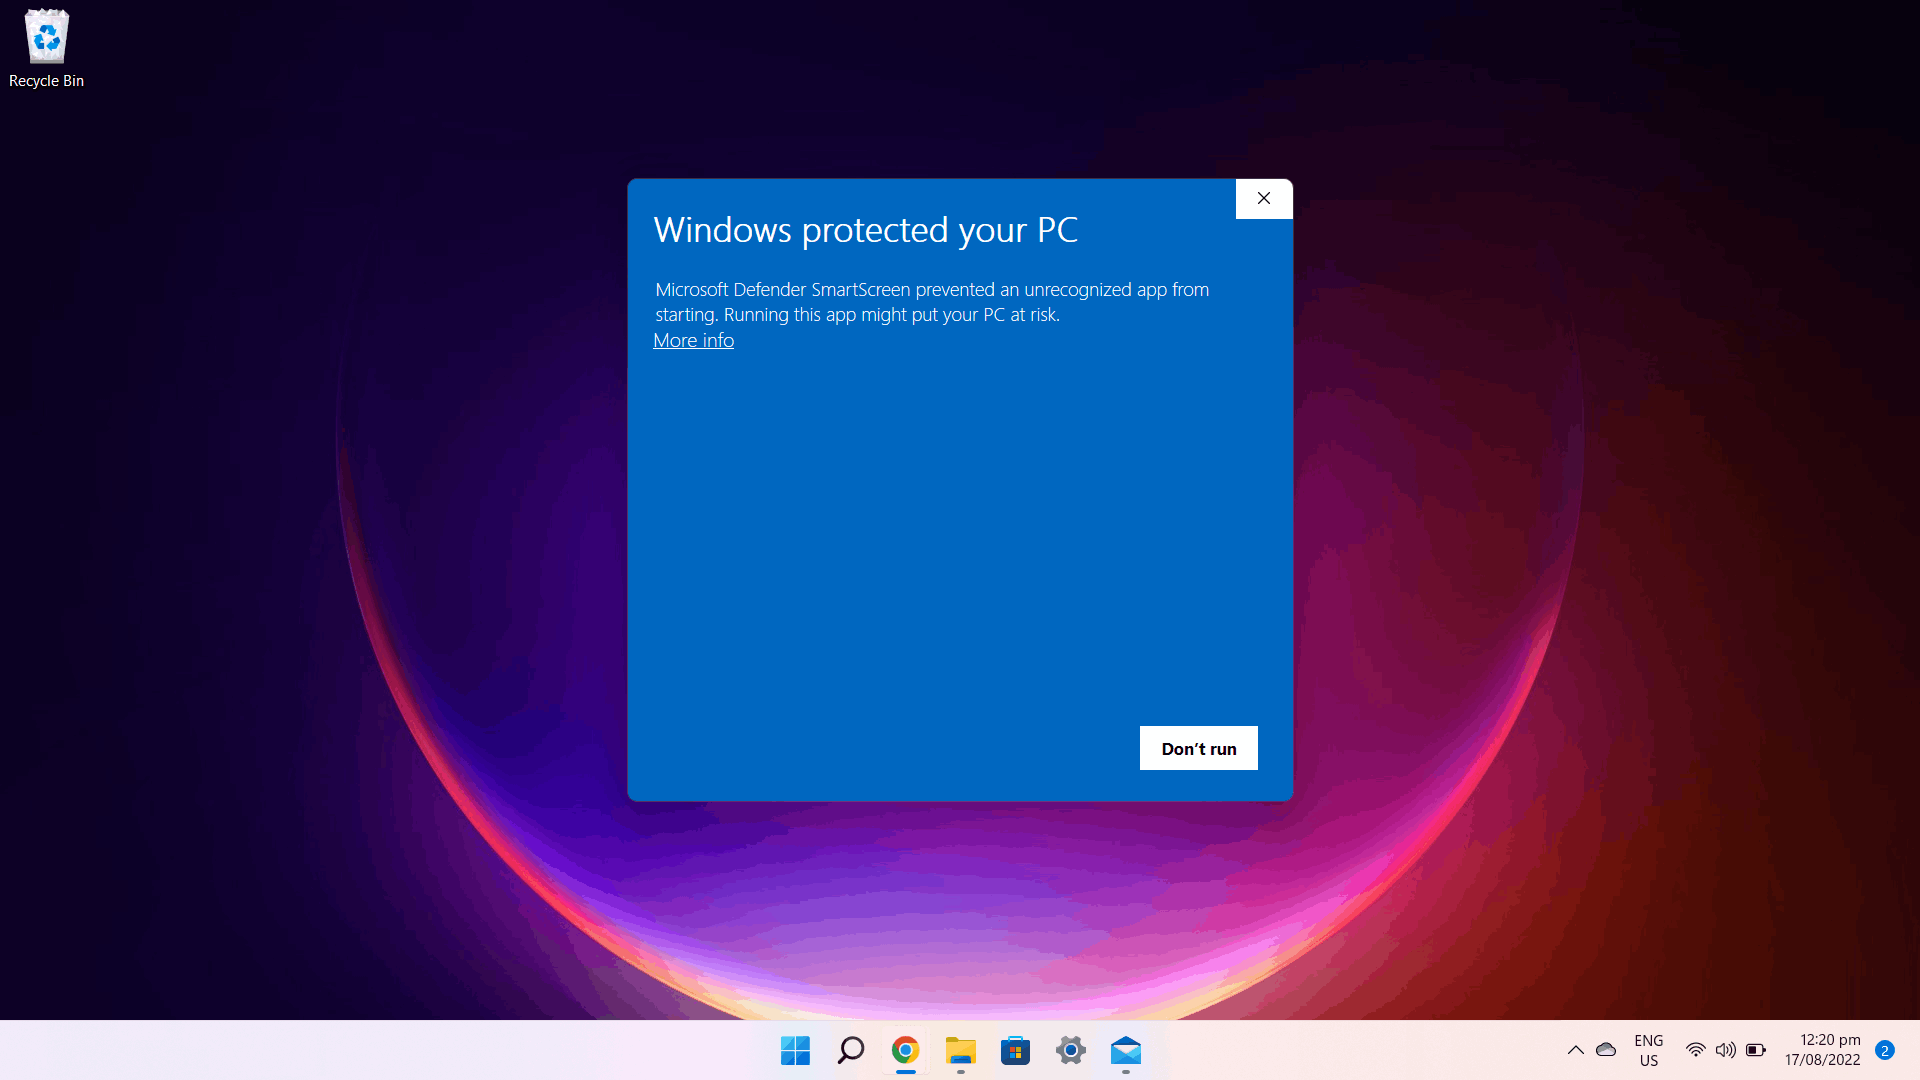Launch Google Chrome from taskbar
Screen dimensions: 1920x1080
click(905, 1050)
